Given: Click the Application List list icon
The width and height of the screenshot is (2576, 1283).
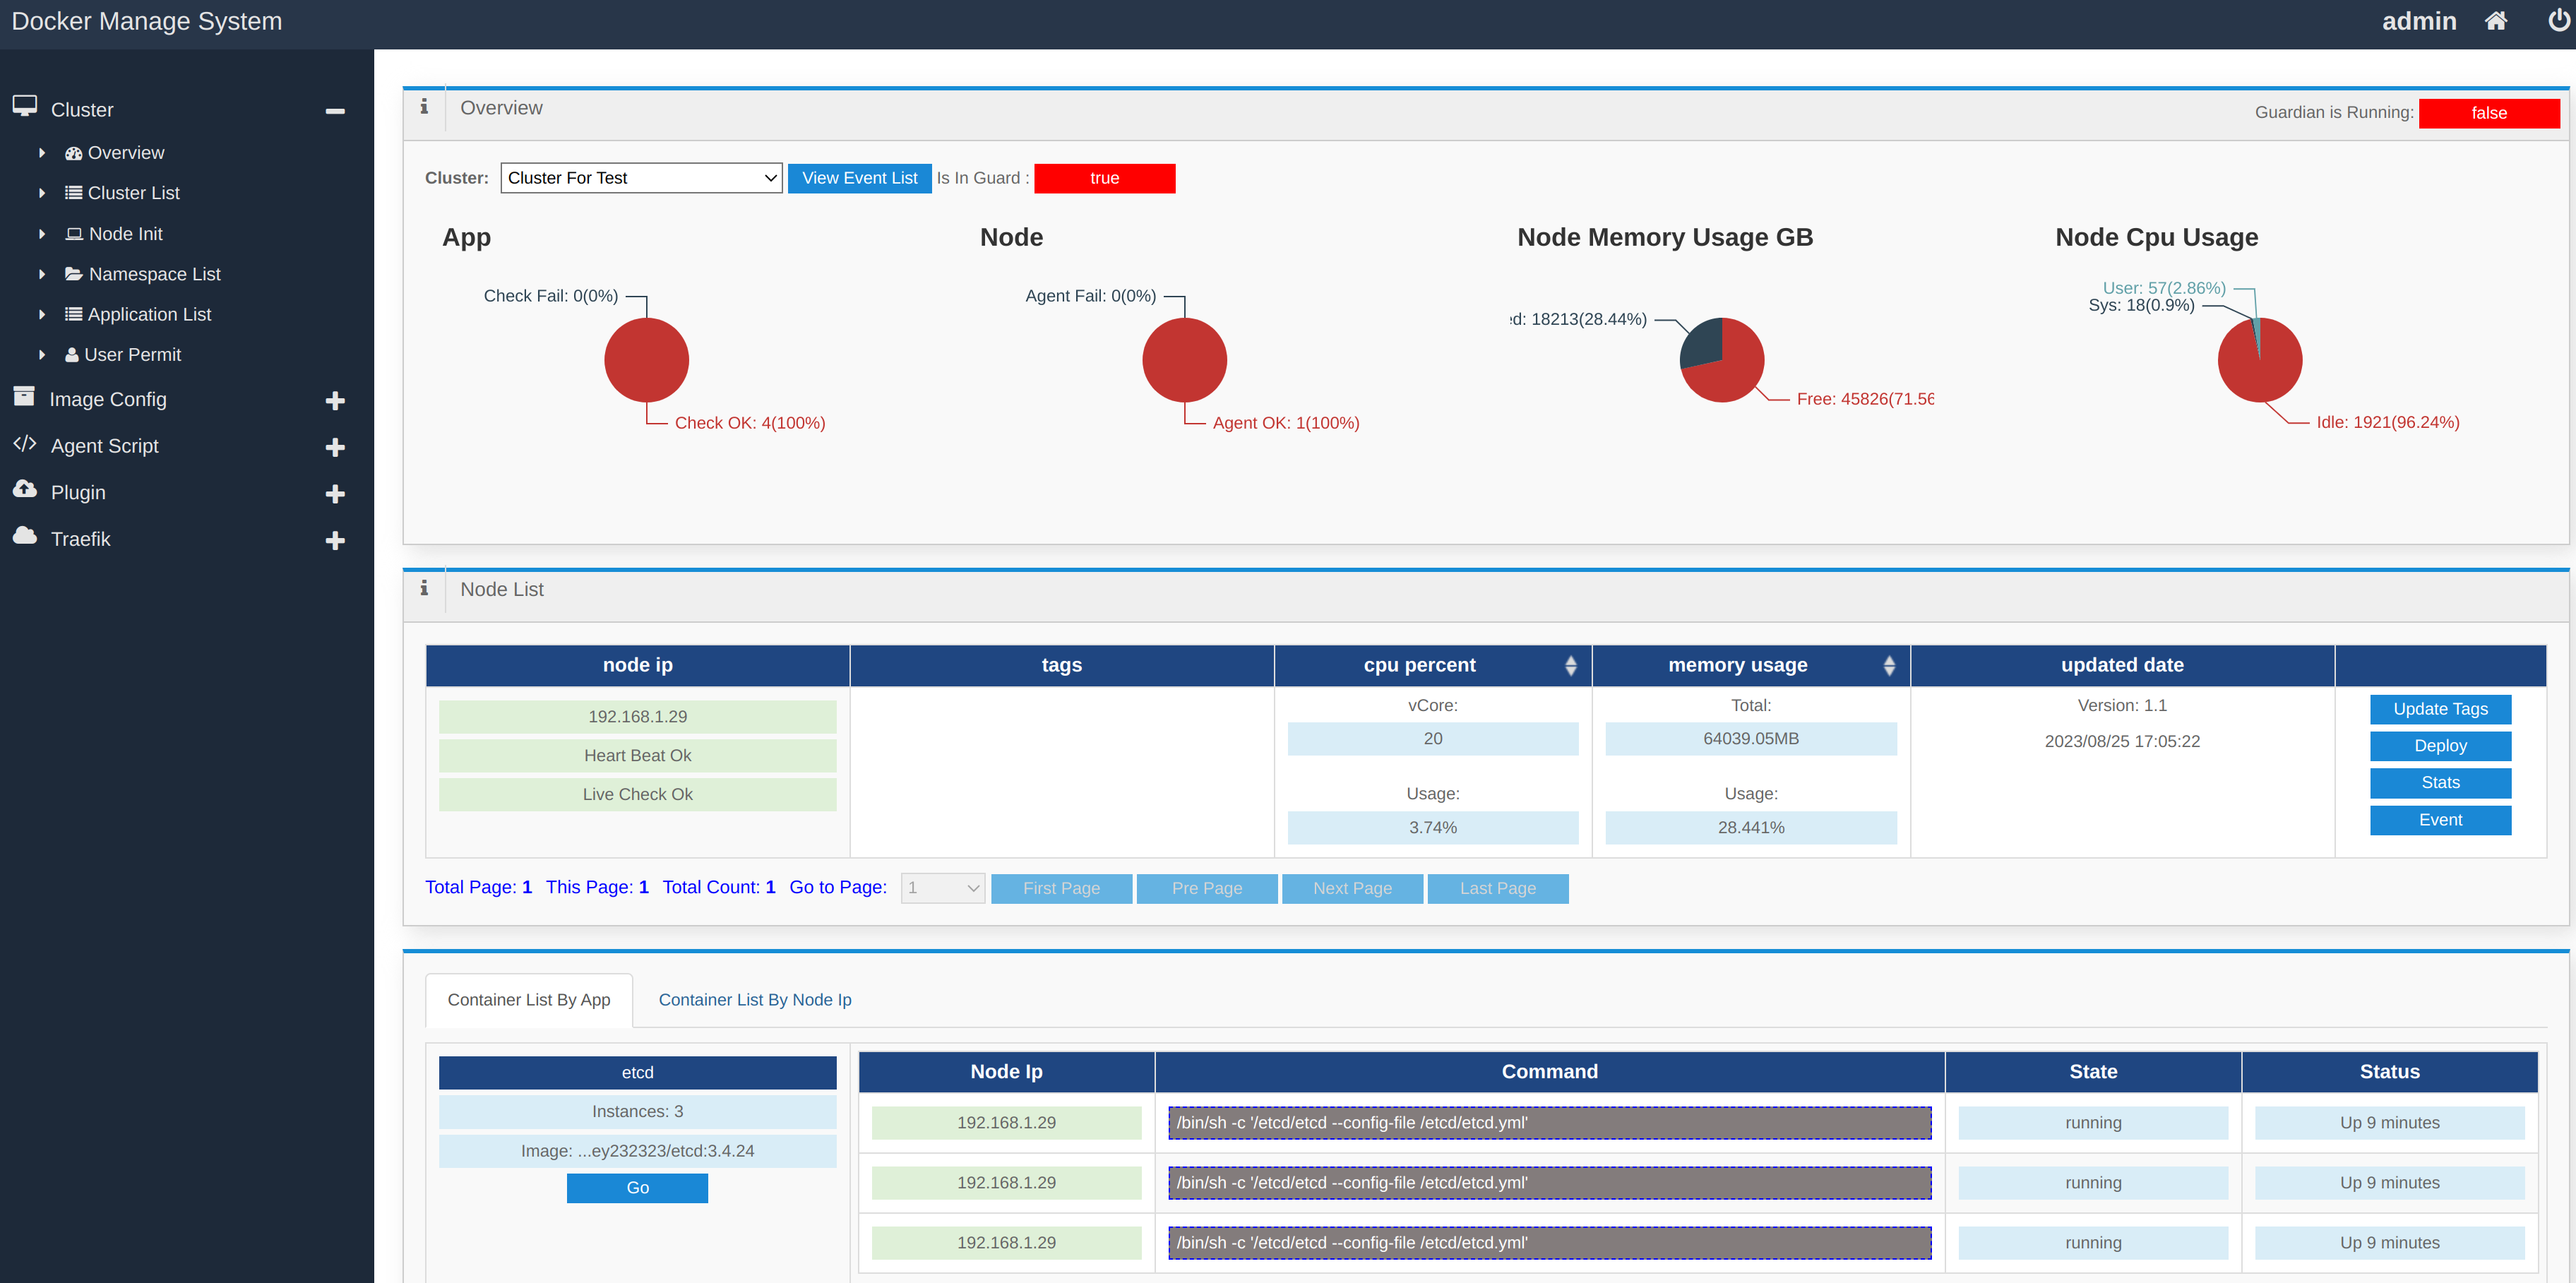Looking at the screenshot, I should click(x=73, y=314).
